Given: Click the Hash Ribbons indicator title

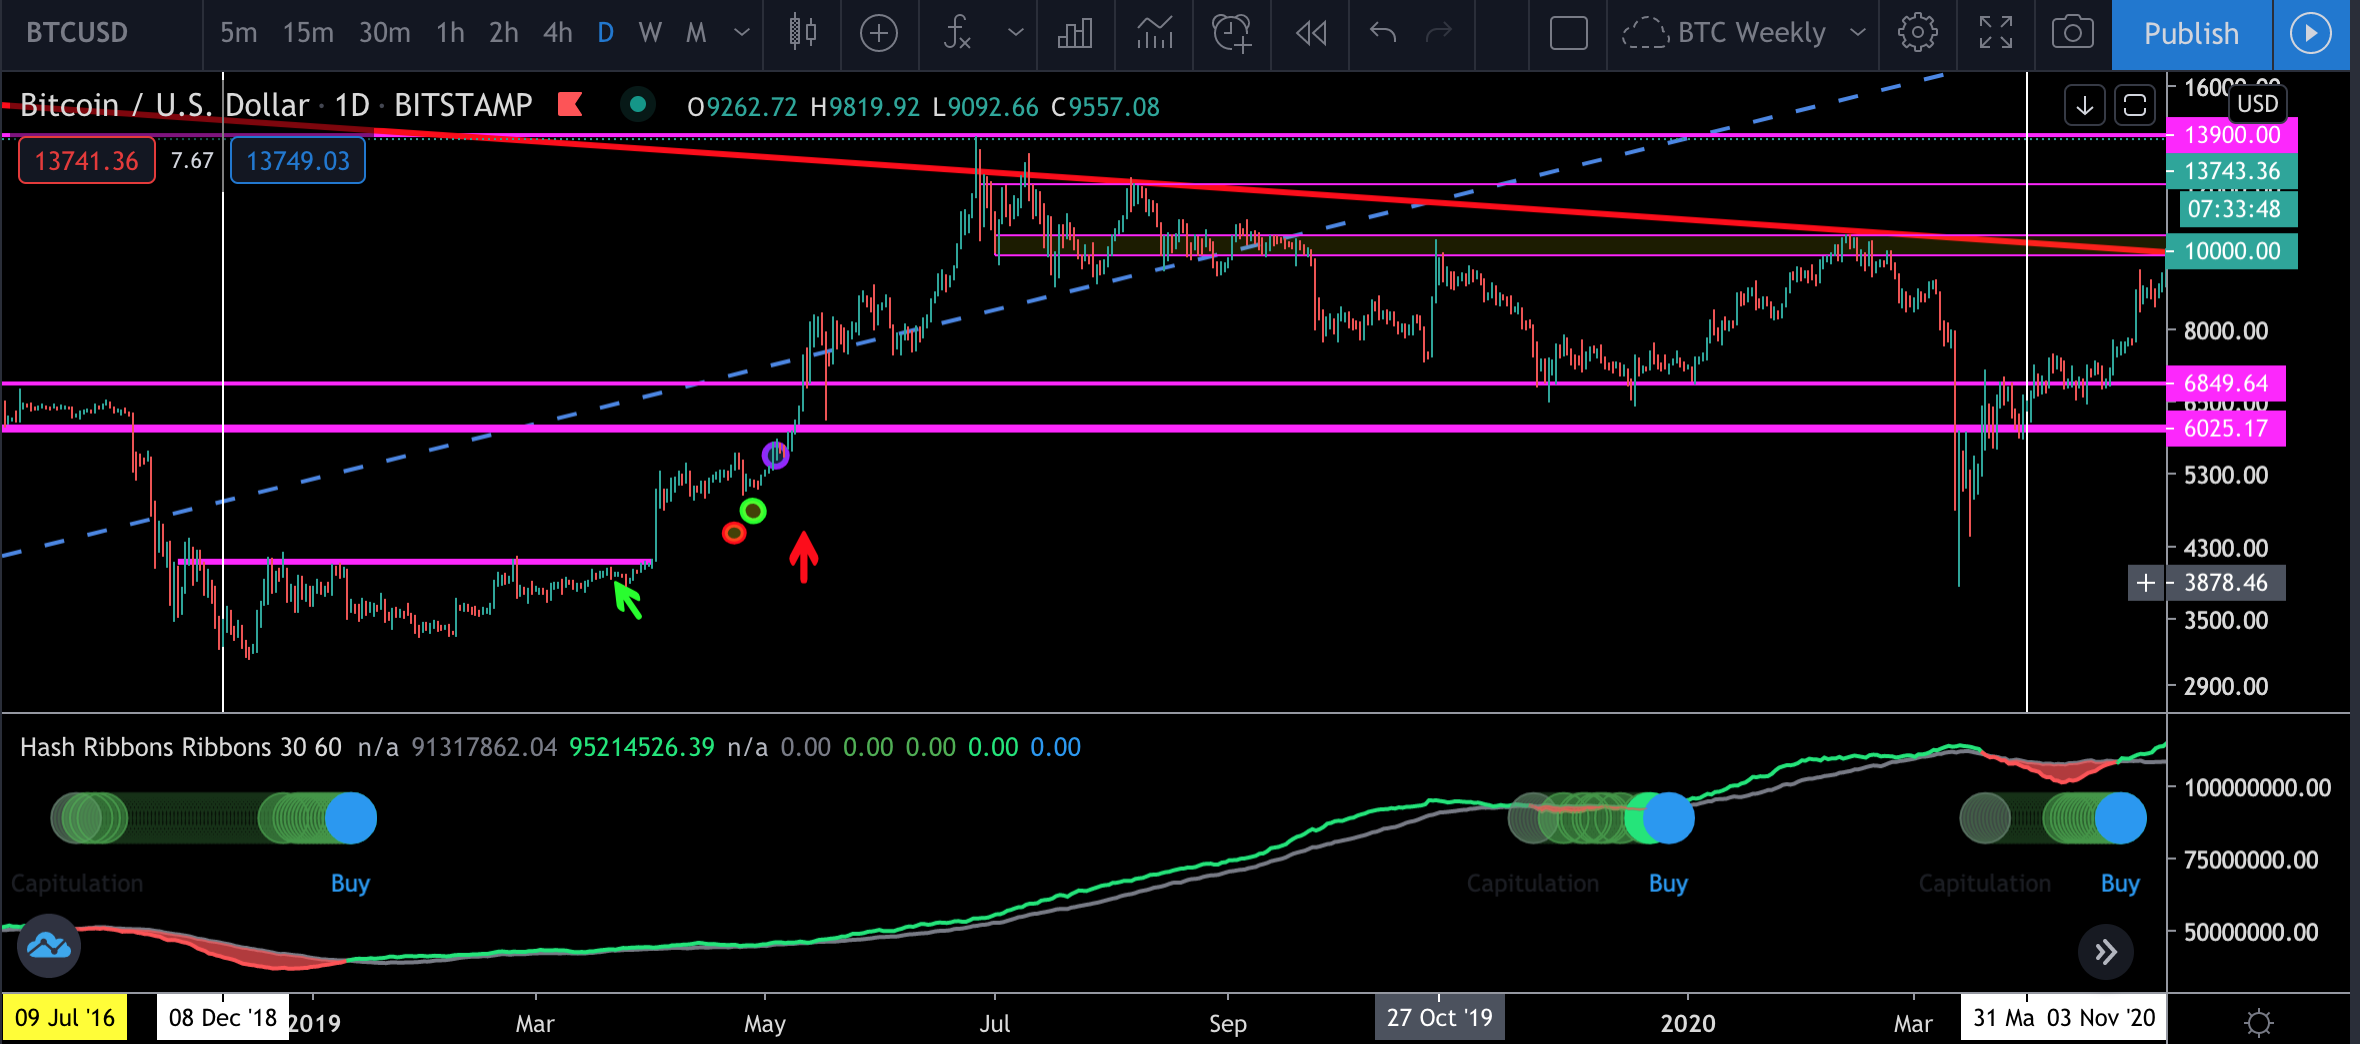Looking at the screenshot, I should click(181, 747).
